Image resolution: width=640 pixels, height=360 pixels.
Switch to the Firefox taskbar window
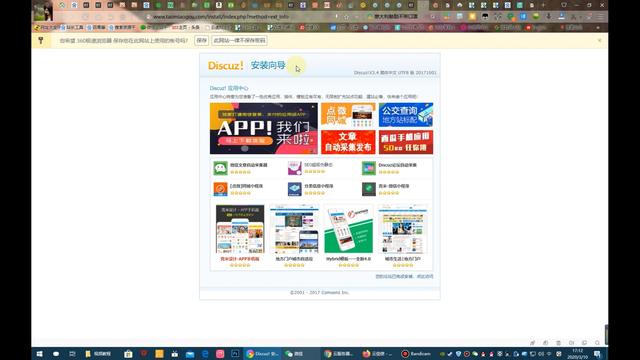coord(377,354)
